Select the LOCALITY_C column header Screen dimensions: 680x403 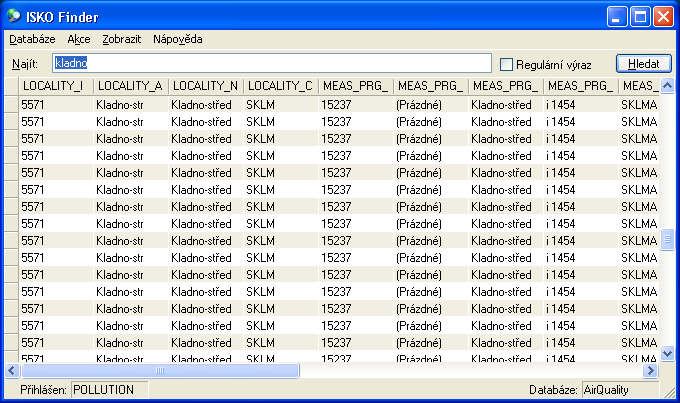coord(281,87)
